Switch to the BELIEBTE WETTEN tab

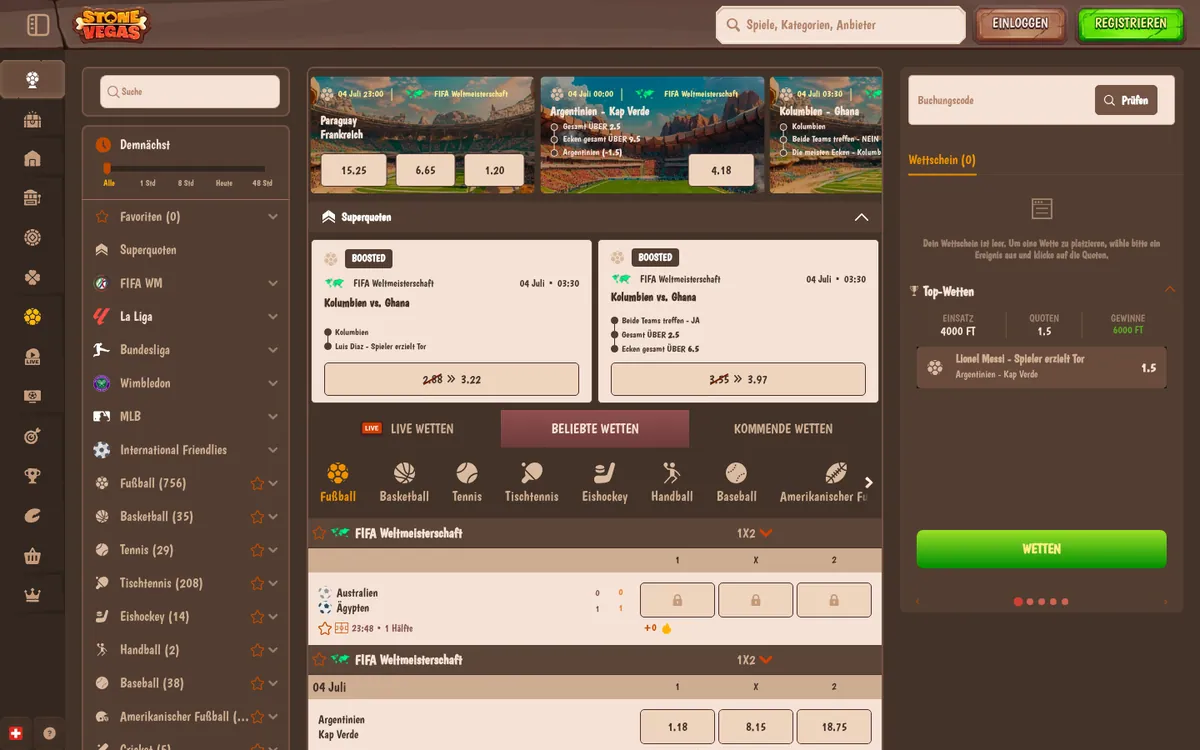point(595,428)
